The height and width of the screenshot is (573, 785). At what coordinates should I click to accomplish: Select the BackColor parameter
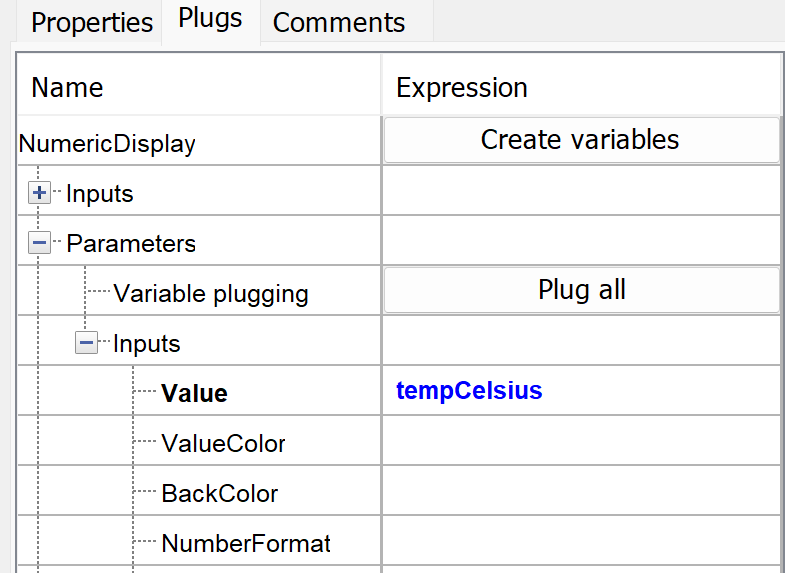click(x=219, y=493)
